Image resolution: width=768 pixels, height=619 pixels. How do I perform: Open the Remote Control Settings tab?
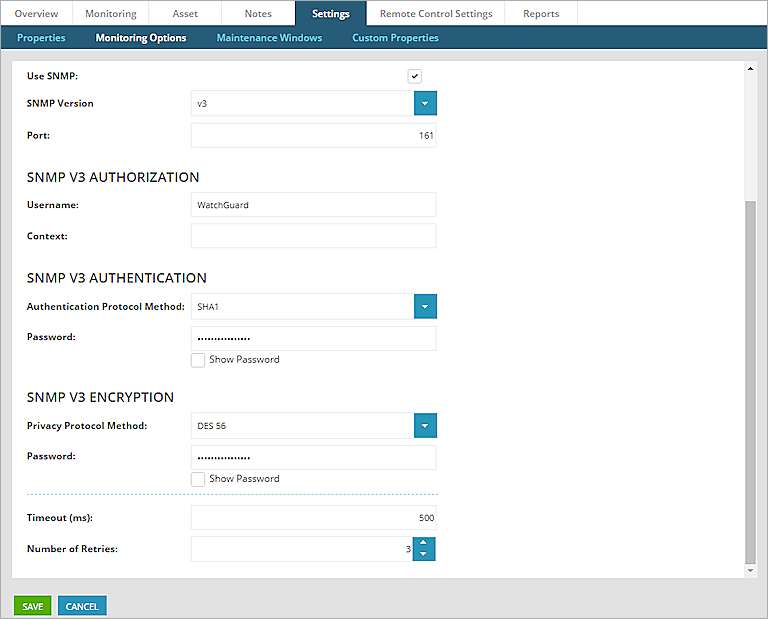(x=435, y=14)
